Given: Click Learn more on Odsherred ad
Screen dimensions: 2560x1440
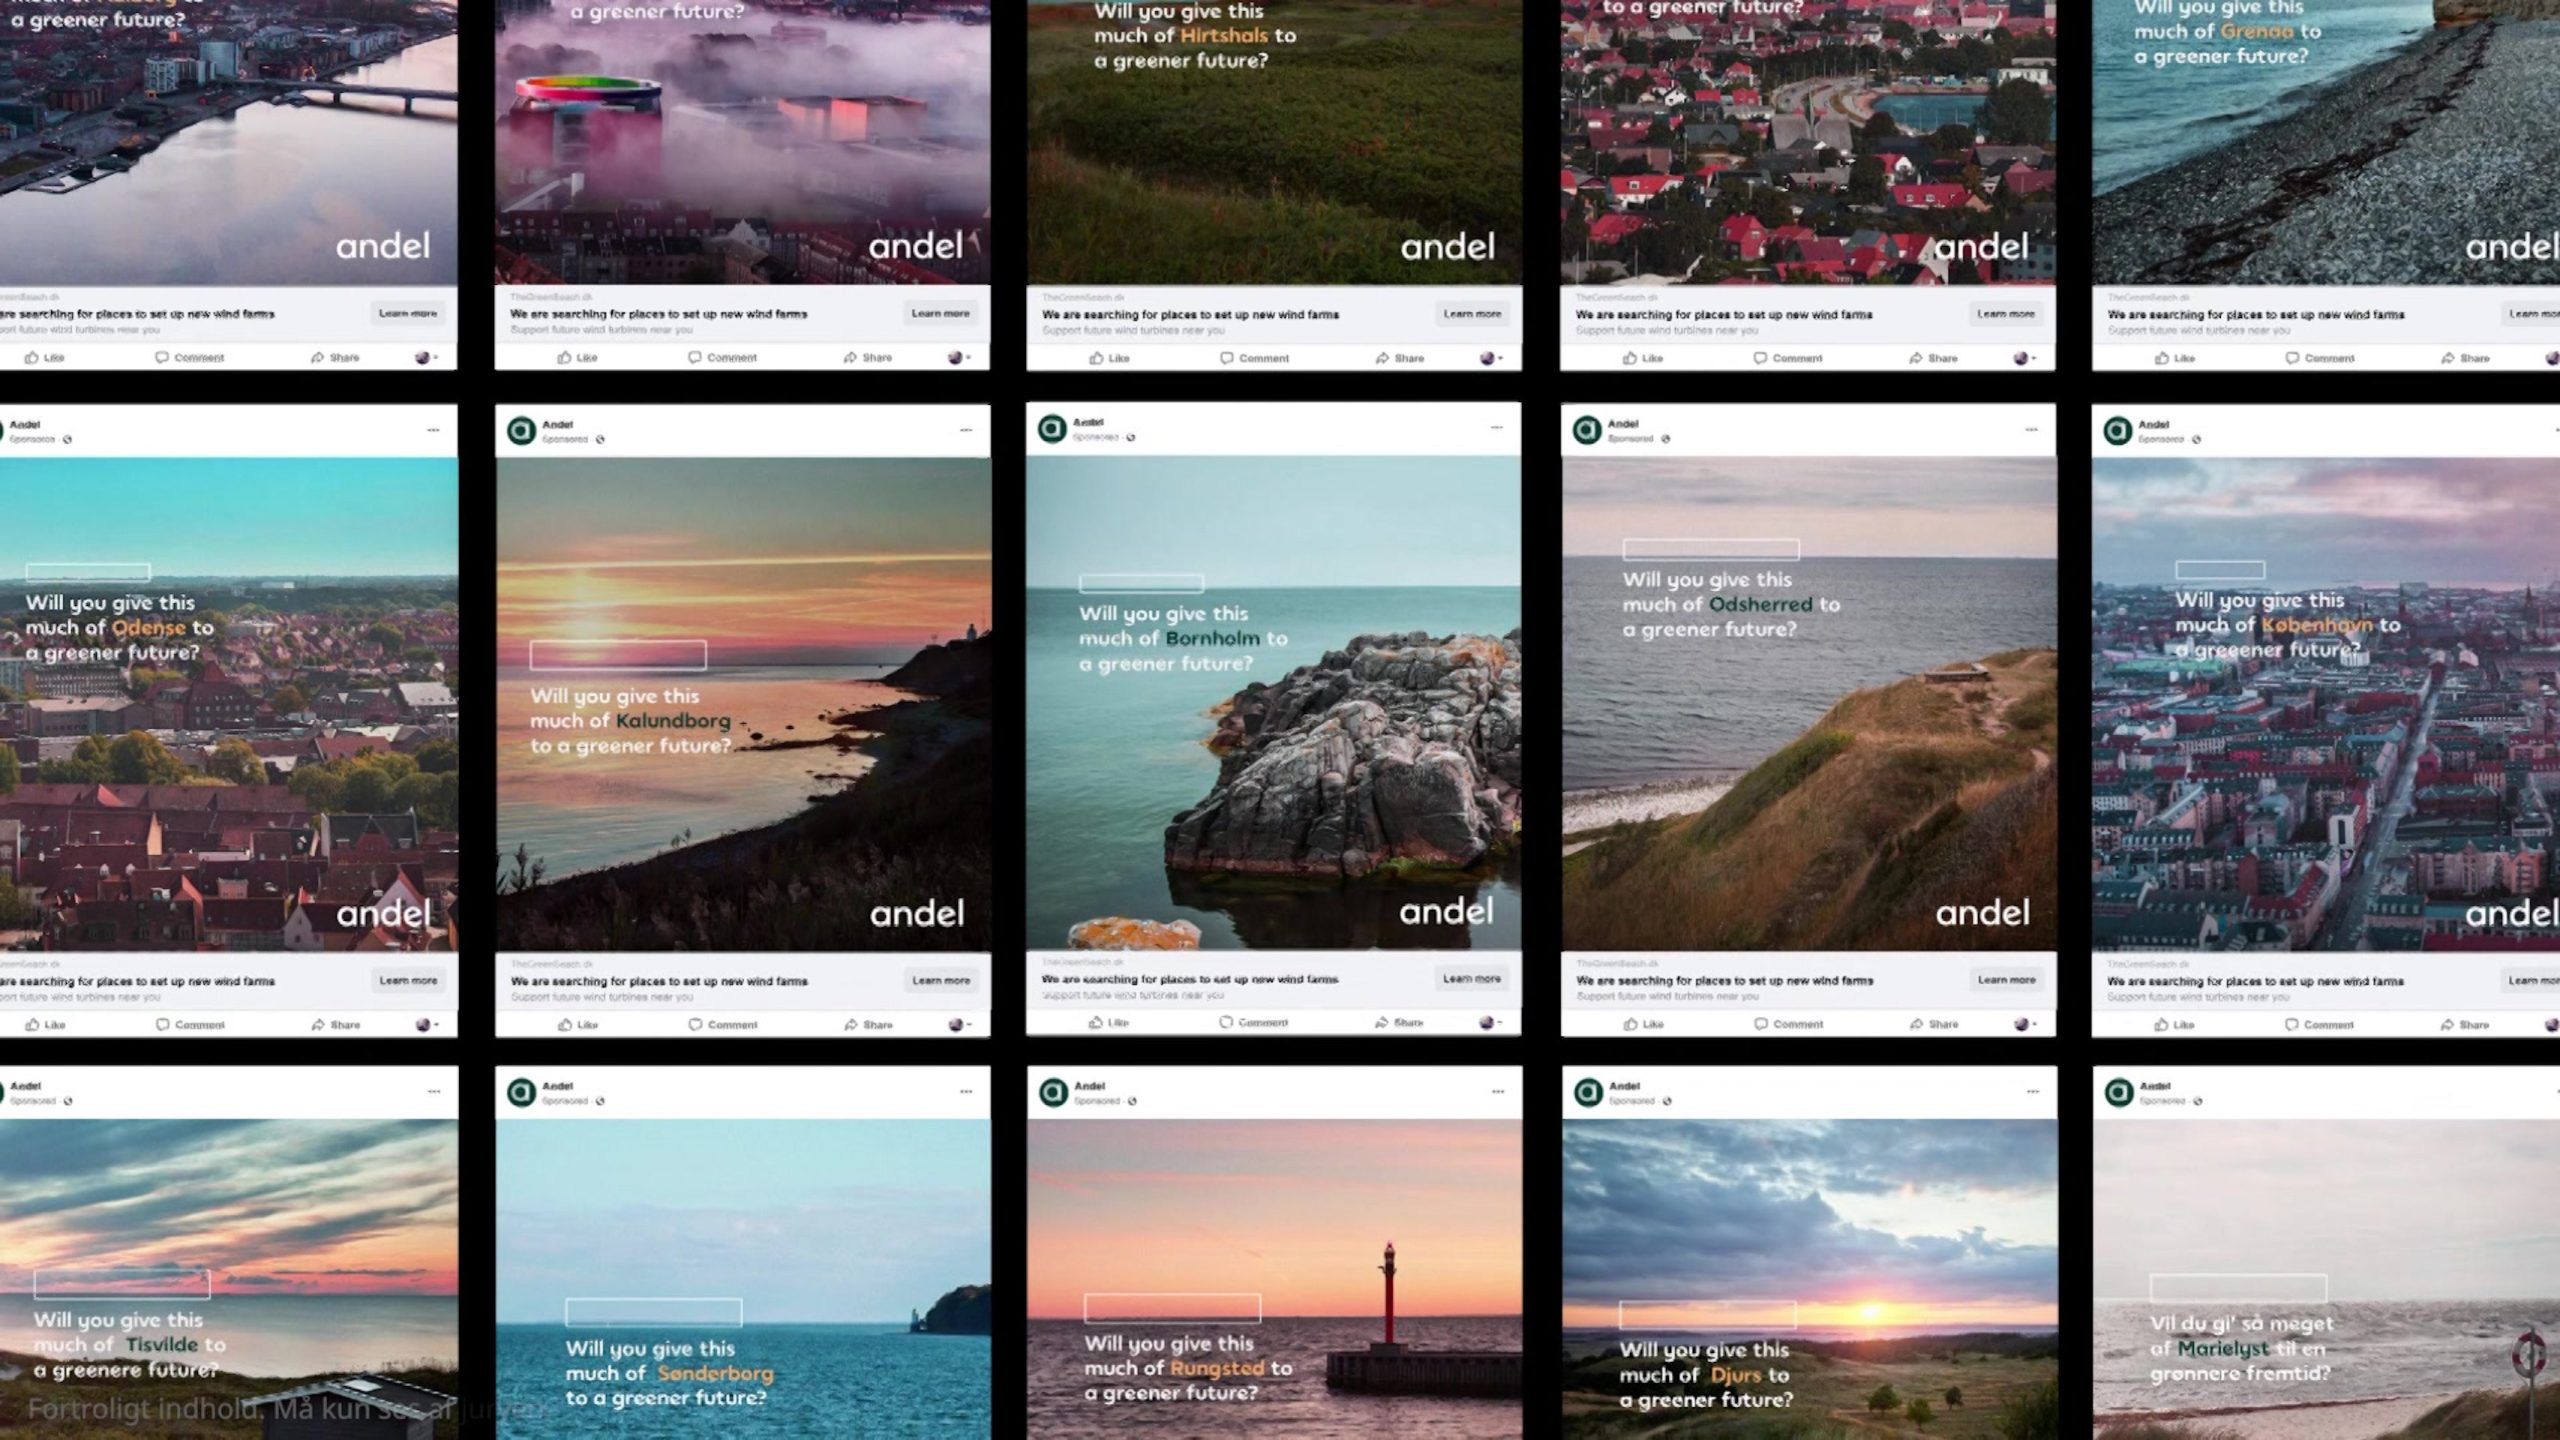Looking at the screenshot, I should tap(2007, 980).
